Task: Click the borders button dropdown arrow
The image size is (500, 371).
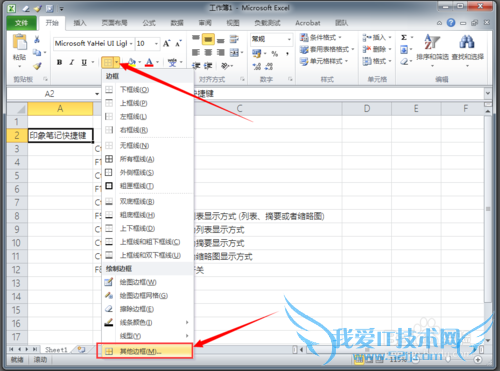Action: pos(117,62)
